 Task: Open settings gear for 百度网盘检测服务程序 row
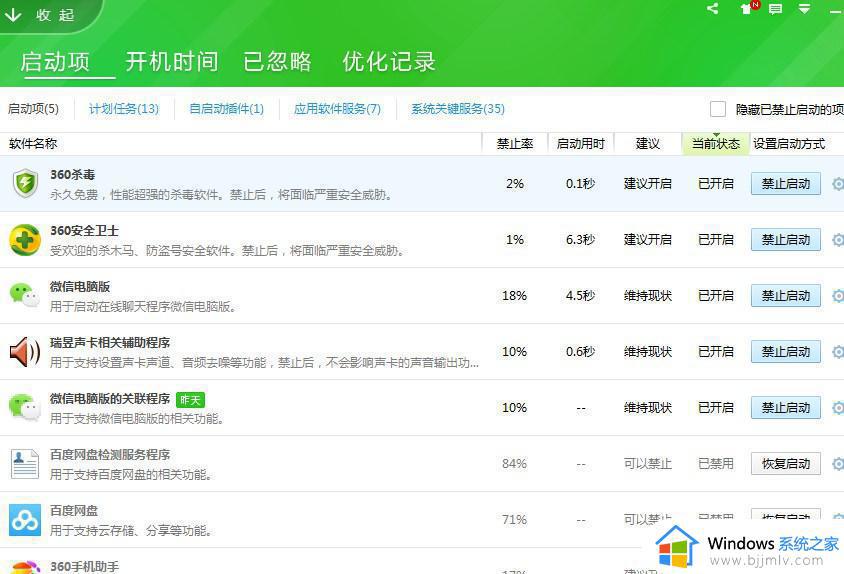[838, 464]
